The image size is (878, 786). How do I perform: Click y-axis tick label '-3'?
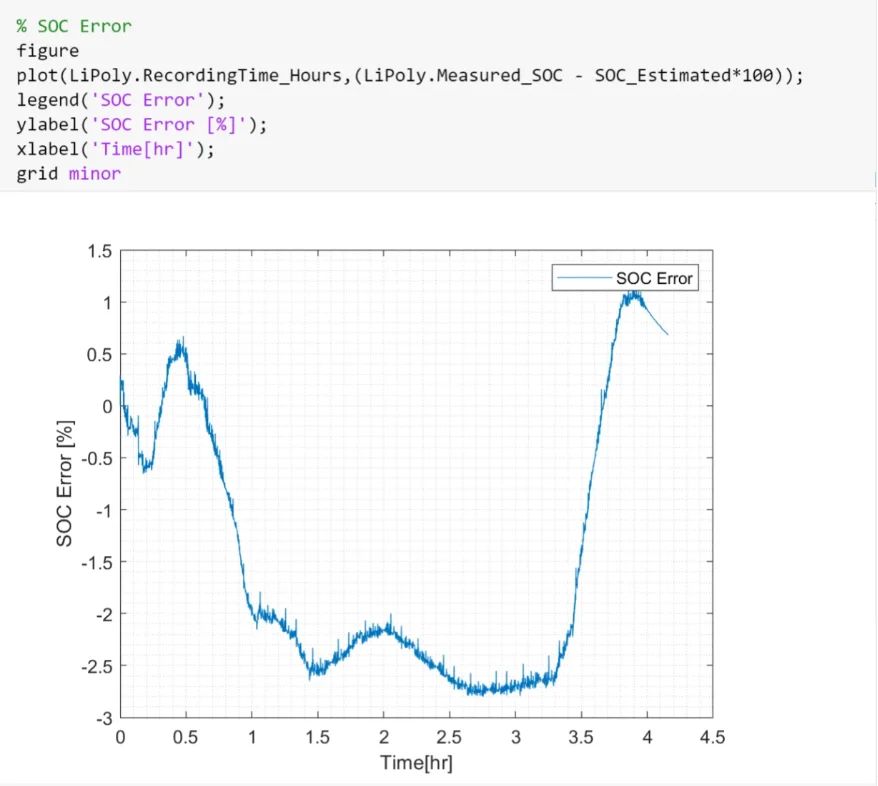click(x=104, y=719)
